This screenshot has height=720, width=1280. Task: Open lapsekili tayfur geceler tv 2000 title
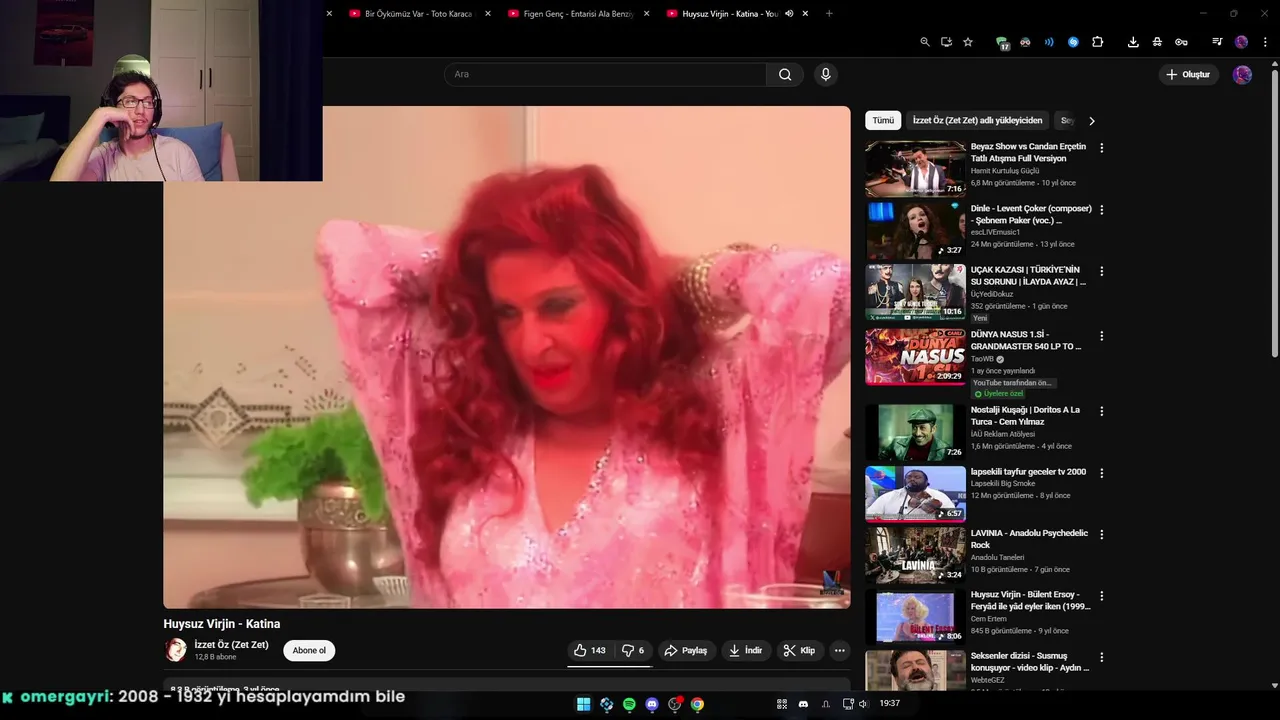point(1028,472)
